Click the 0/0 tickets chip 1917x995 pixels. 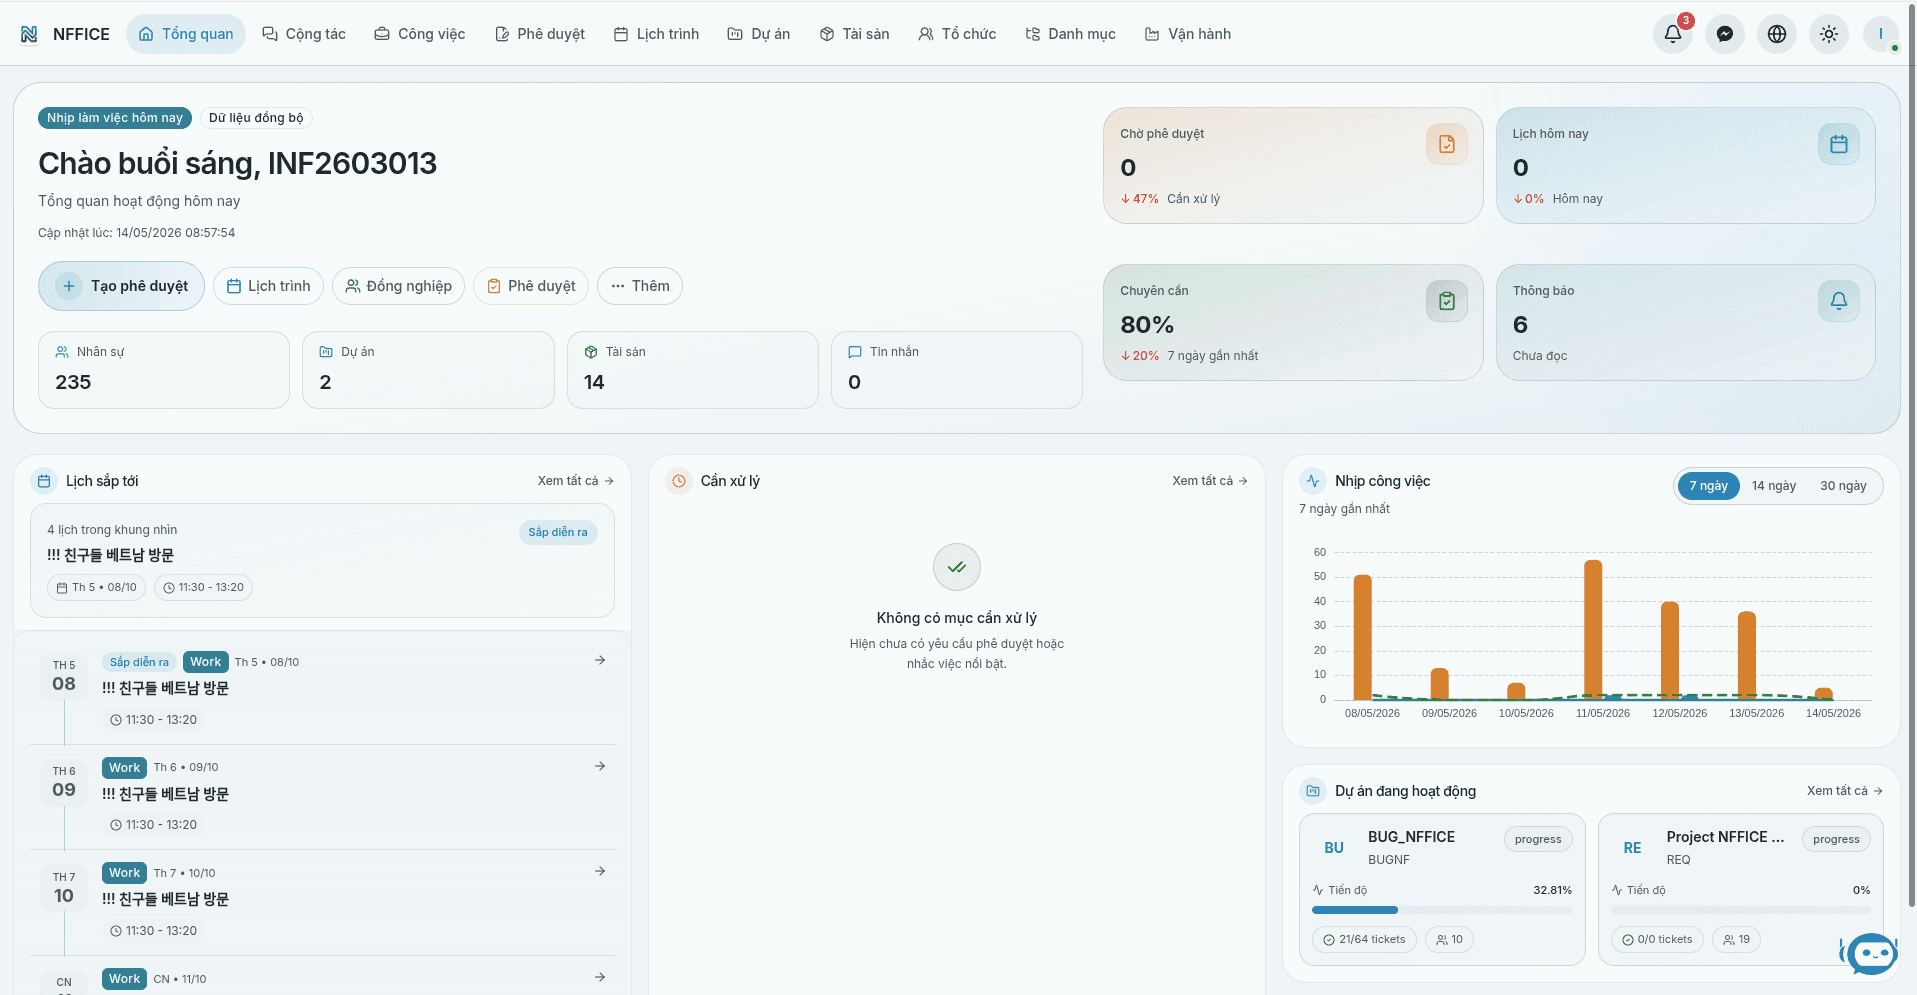[1657, 939]
